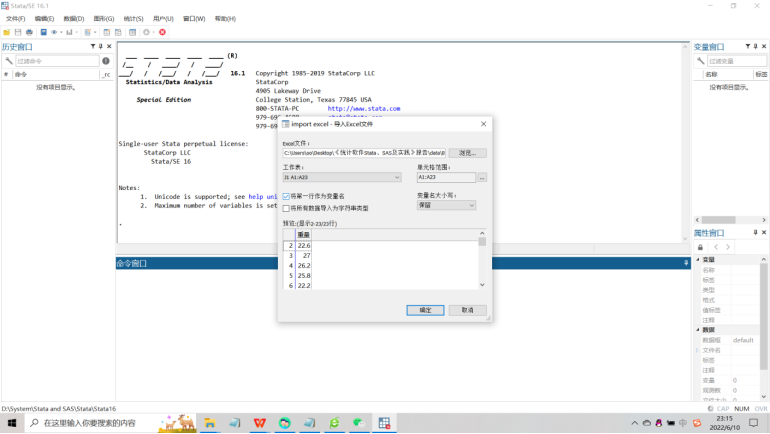This screenshot has width=770, height=434.
Task: Click the Save icon in toolbar
Action: [18, 32]
